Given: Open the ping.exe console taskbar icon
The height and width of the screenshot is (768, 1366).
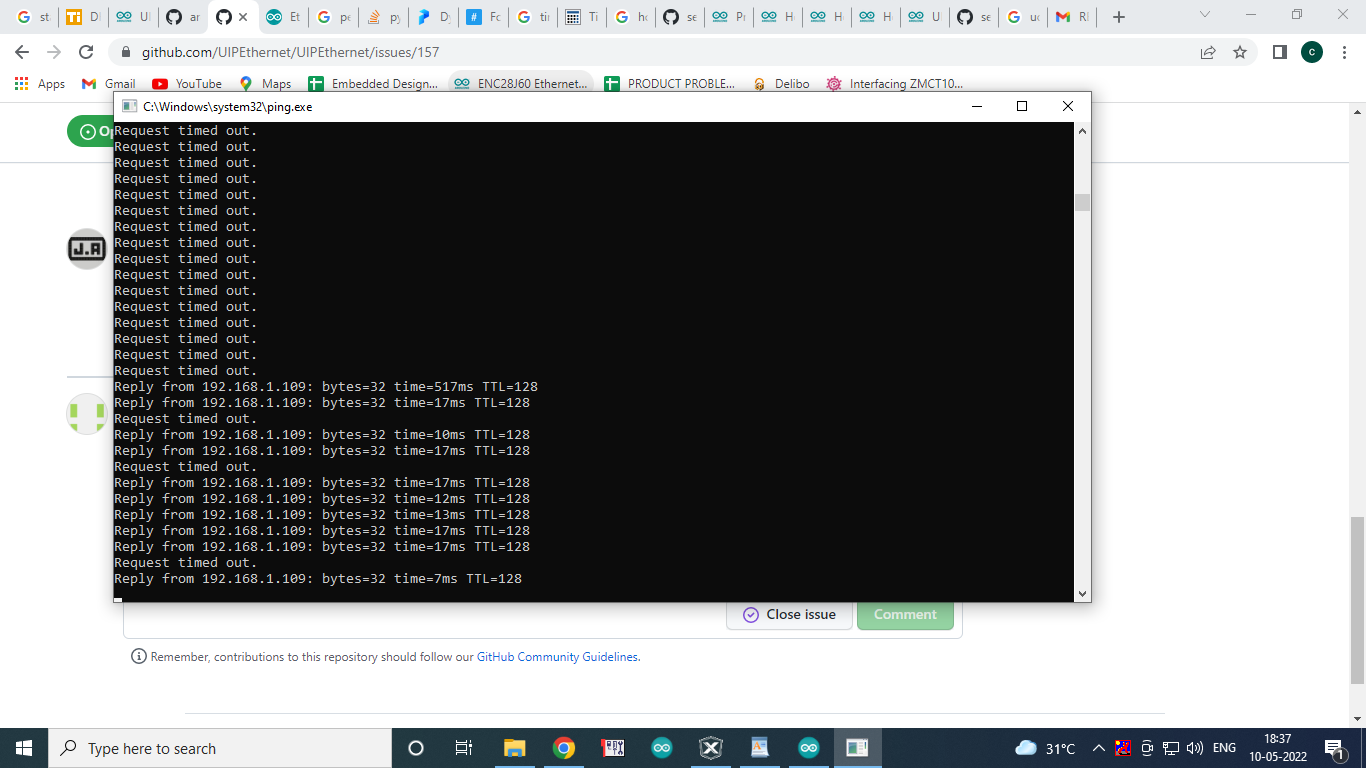Looking at the screenshot, I should tap(857, 748).
